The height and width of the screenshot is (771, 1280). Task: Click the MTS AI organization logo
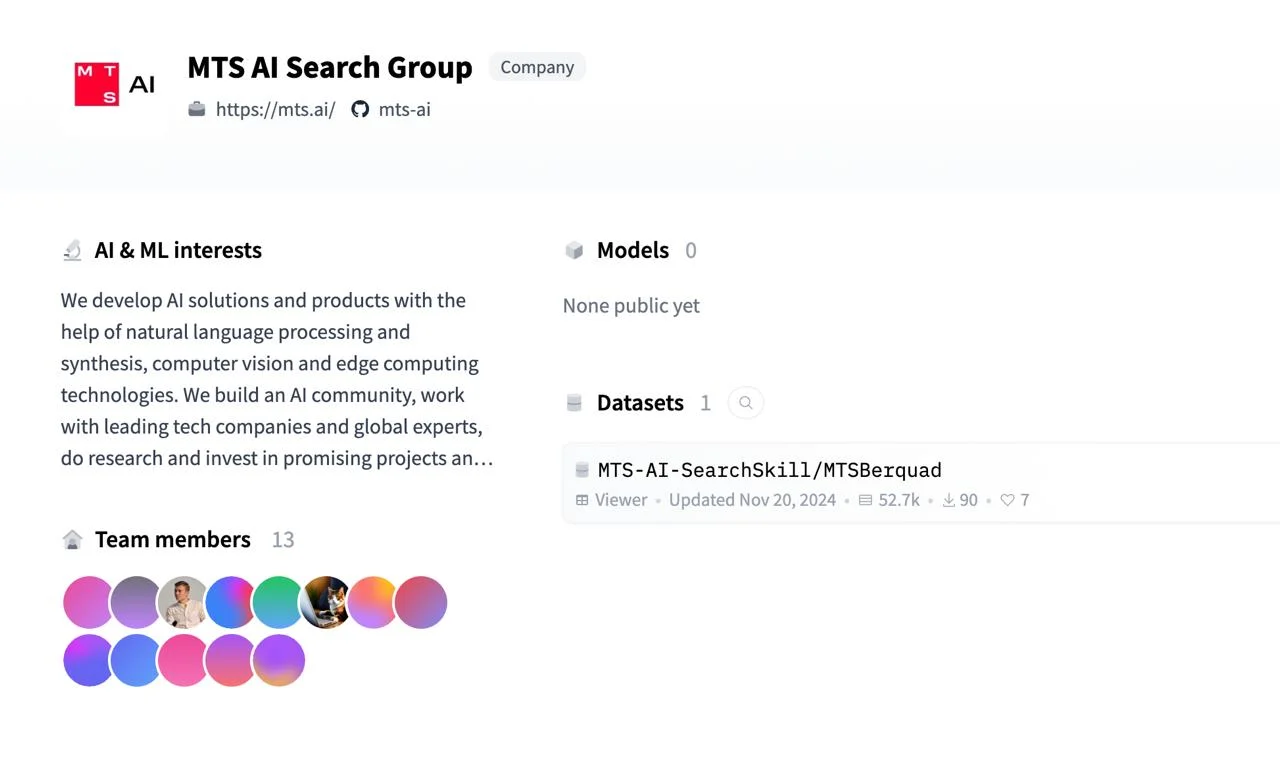(x=114, y=84)
